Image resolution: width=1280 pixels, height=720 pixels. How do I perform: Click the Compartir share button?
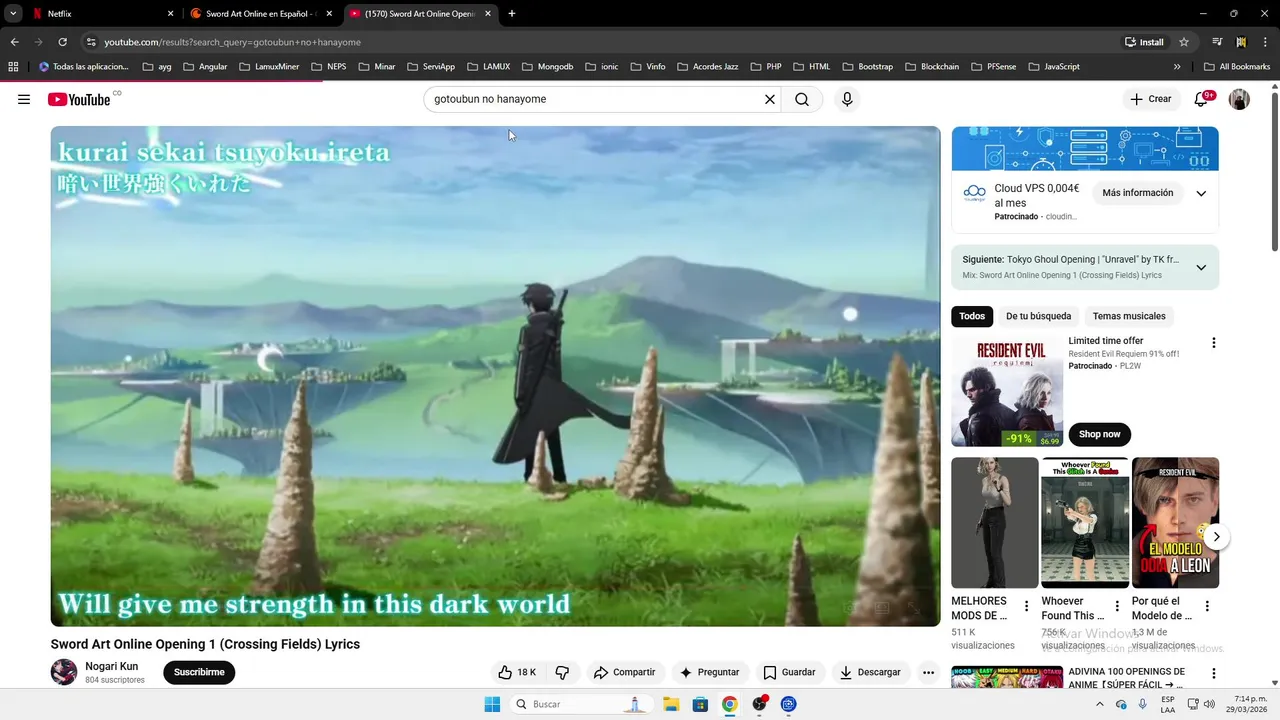pyautogui.click(x=624, y=672)
